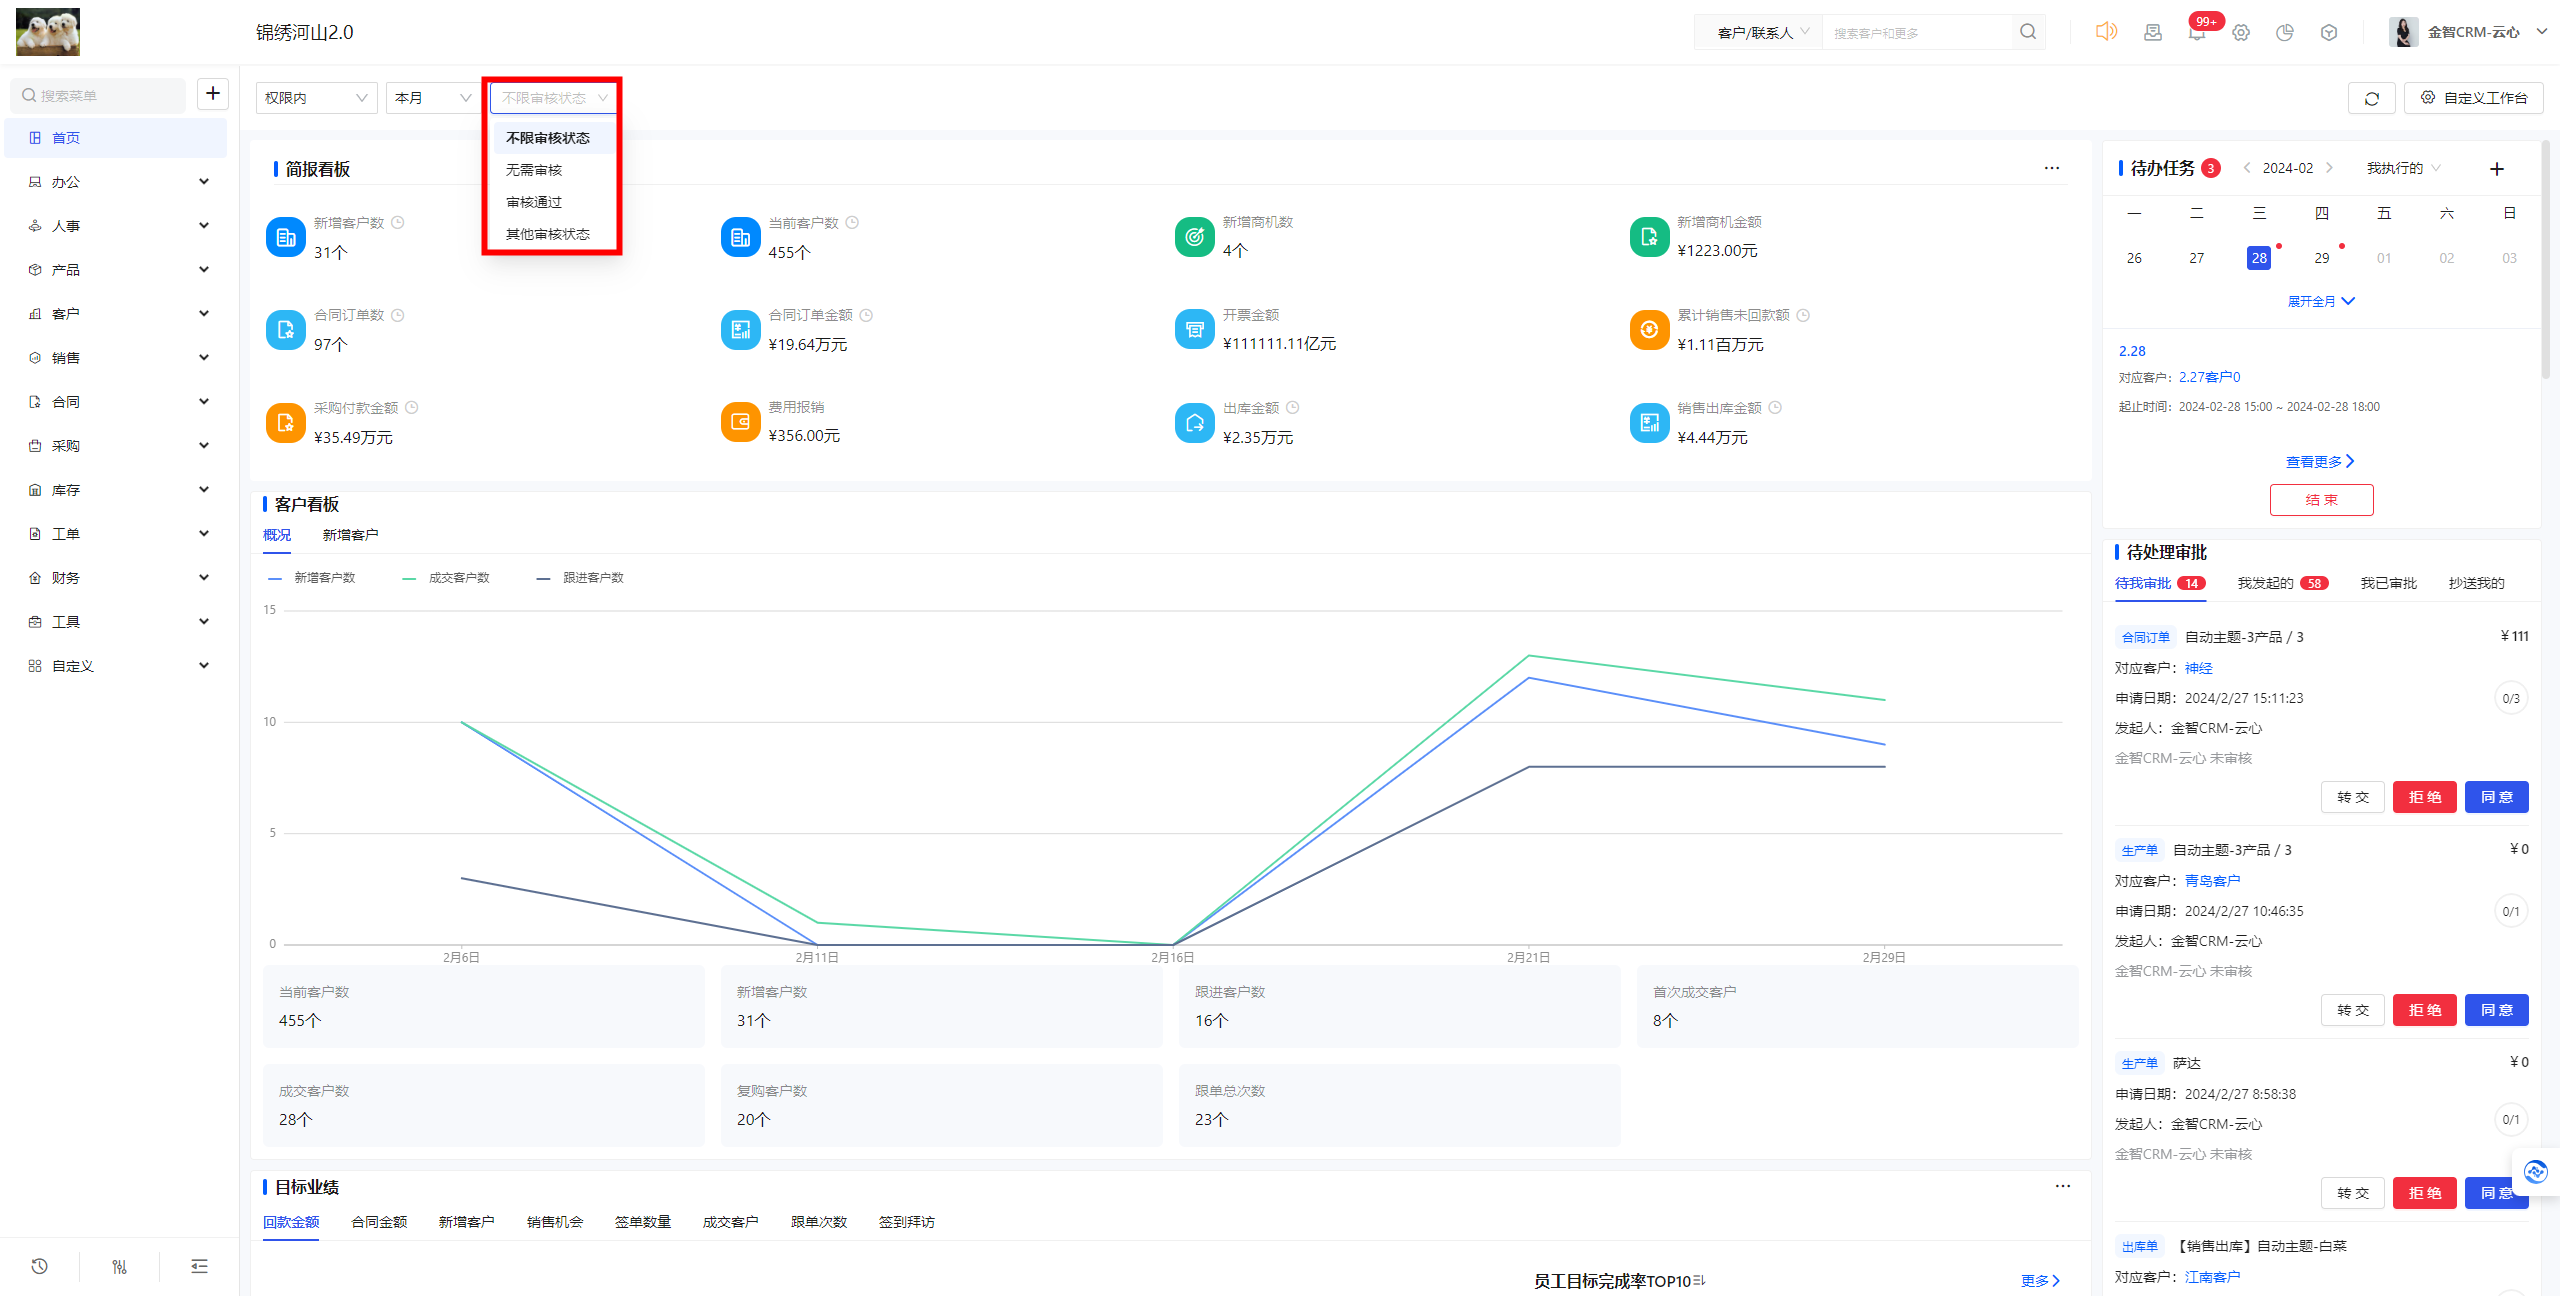Click the inbox tray icon in header

pyautogui.click(x=2153, y=32)
